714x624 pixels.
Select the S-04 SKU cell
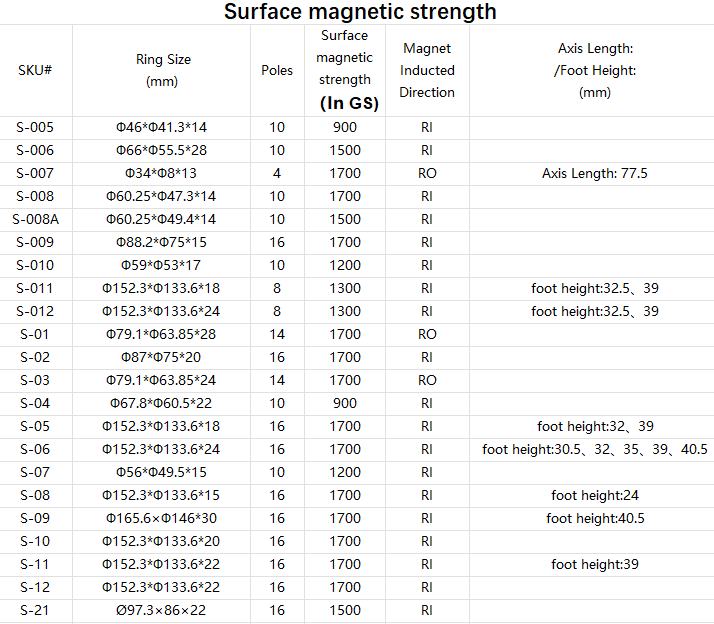point(35,404)
